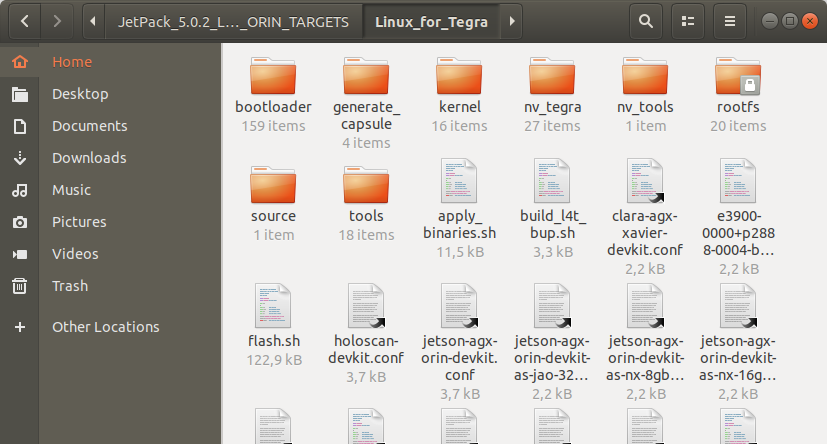827x444 pixels.
Task: Click the rootfs folder name label
Action: tap(738, 107)
